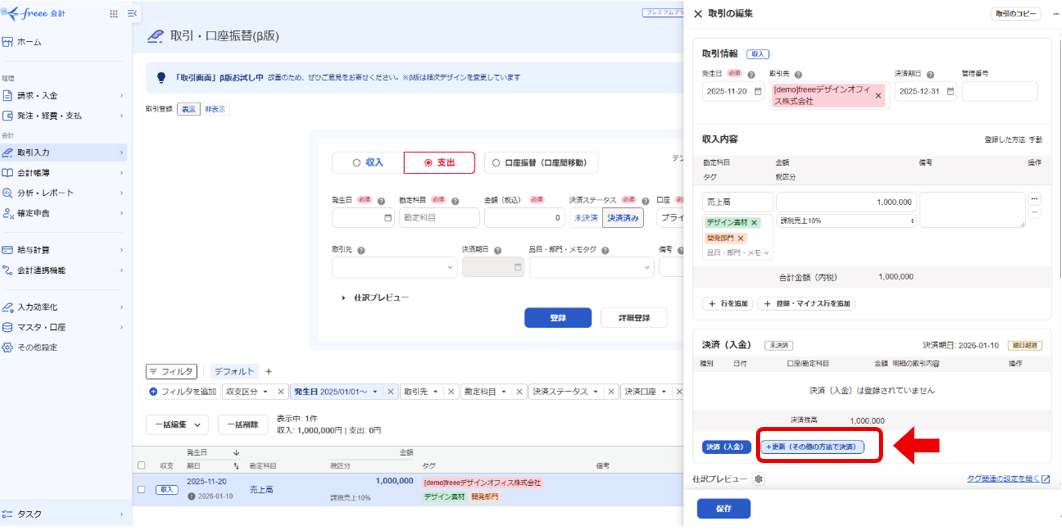
Task: Open 会計連携機能 sidebar item
Action: pos(64,270)
